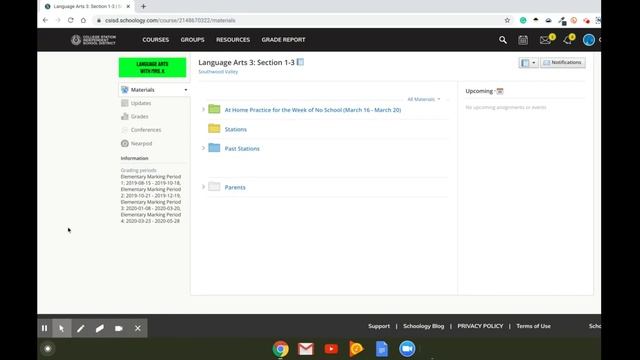The image size is (640, 360).
Task: Close the recorder toolbar
Action: pyautogui.click(x=138, y=328)
